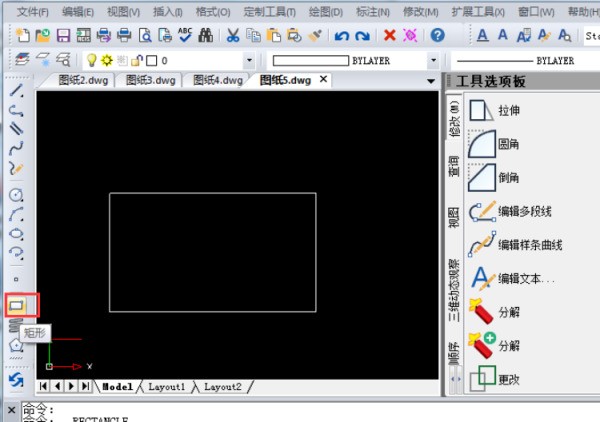Switch to the 图纸3.dwg tab
Image resolution: width=600 pixels, height=422 pixels.
click(x=149, y=80)
